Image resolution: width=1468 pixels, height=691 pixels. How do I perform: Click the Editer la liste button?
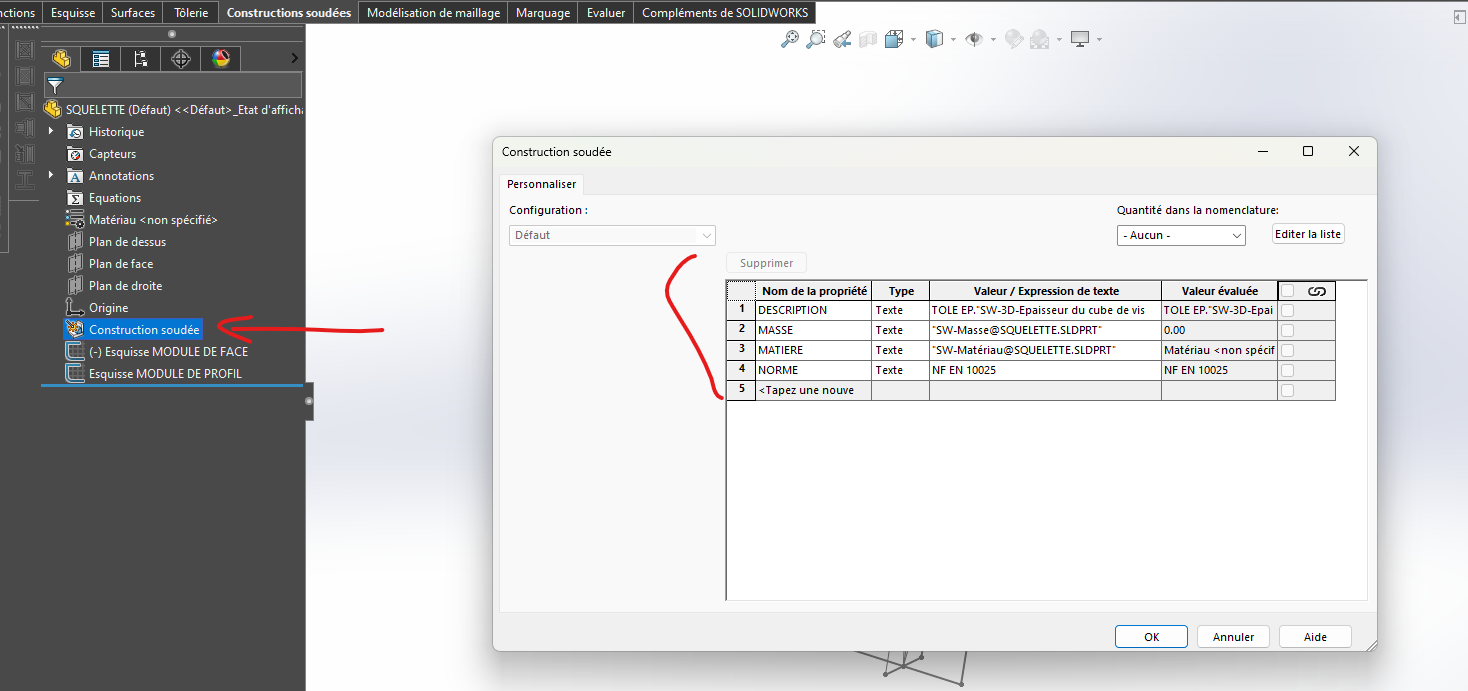[x=1308, y=234]
